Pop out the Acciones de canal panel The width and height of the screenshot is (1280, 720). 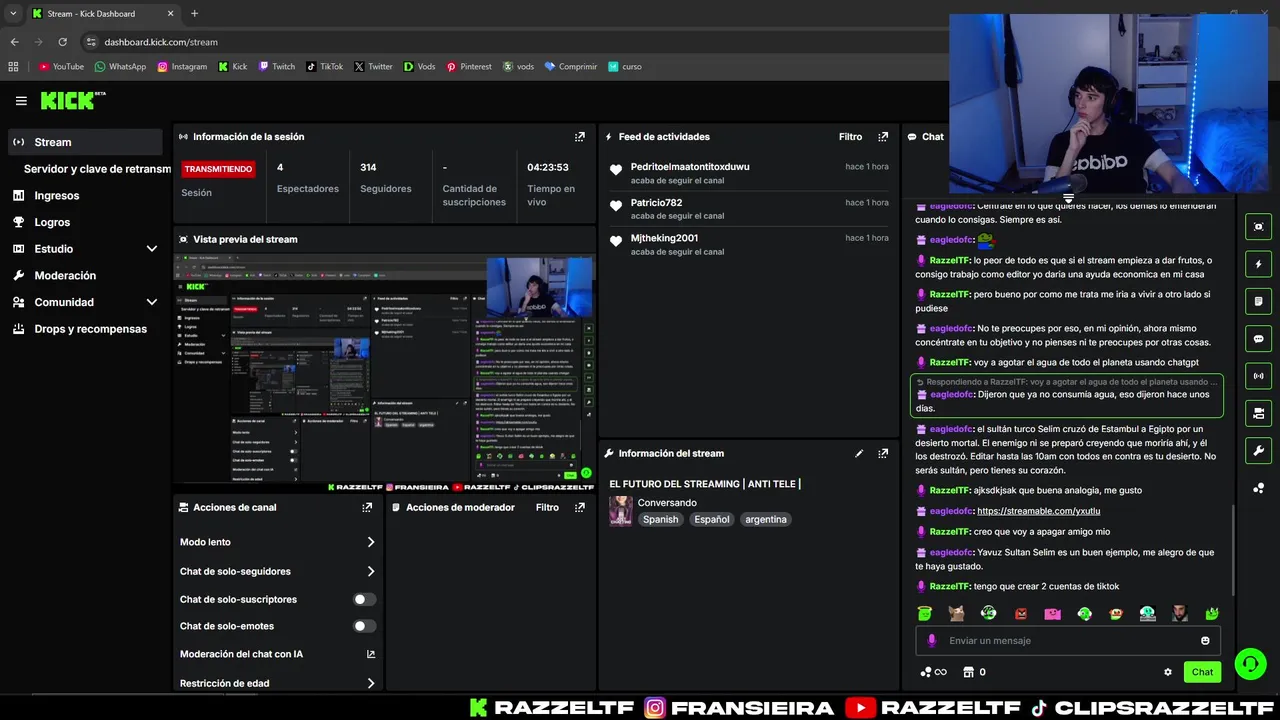(367, 508)
